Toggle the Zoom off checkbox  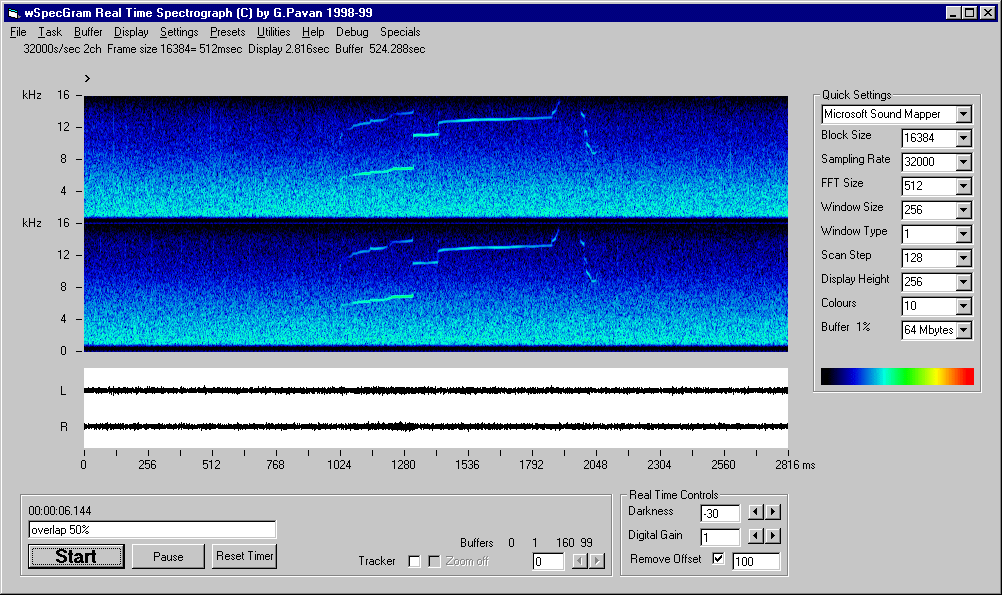tap(434, 561)
